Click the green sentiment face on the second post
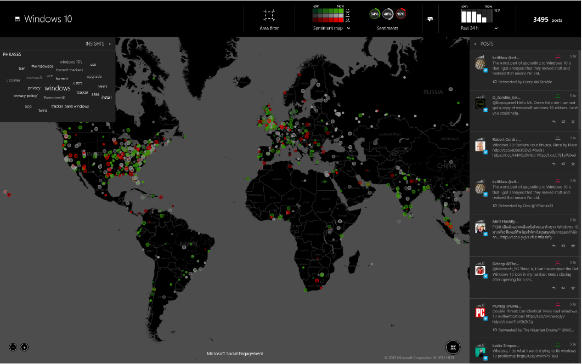Screen dimensions: 582x364 tap(558, 96)
